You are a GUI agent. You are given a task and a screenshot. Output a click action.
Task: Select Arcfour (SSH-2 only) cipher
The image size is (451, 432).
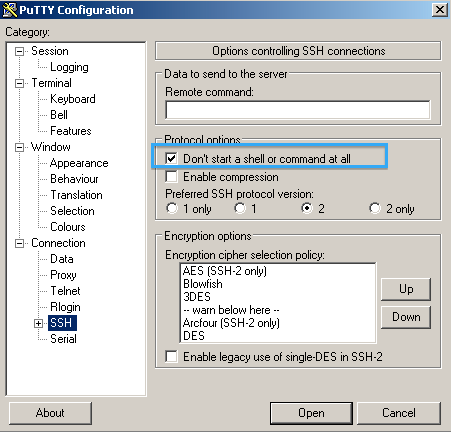[x=231, y=323]
